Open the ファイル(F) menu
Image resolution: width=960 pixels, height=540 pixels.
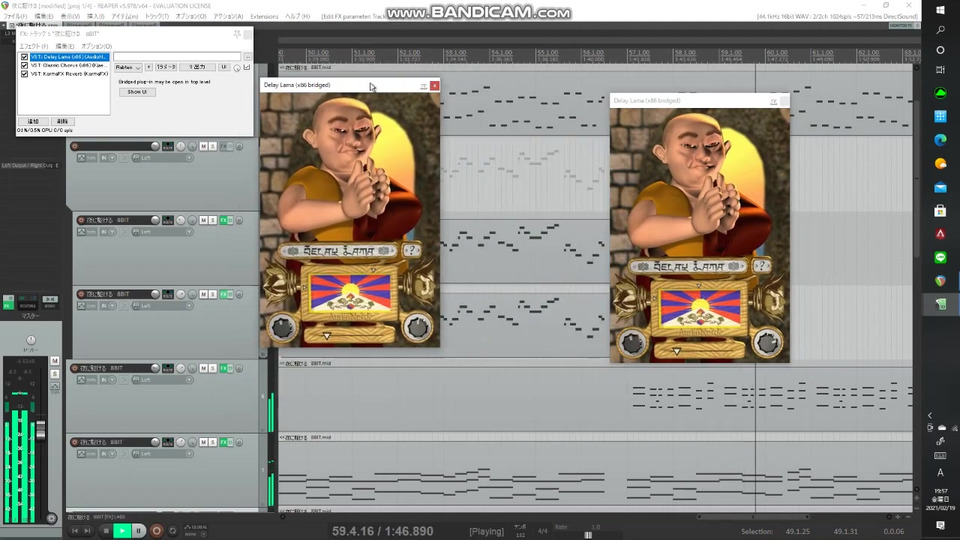[16, 17]
